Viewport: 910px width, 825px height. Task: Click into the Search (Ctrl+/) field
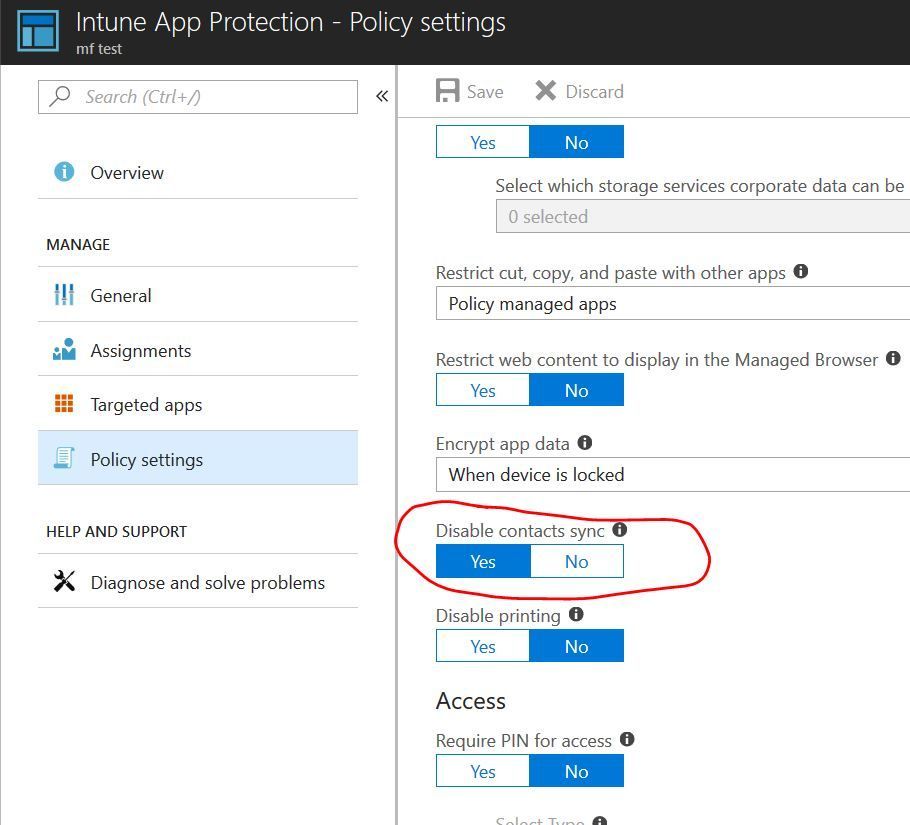(198, 97)
